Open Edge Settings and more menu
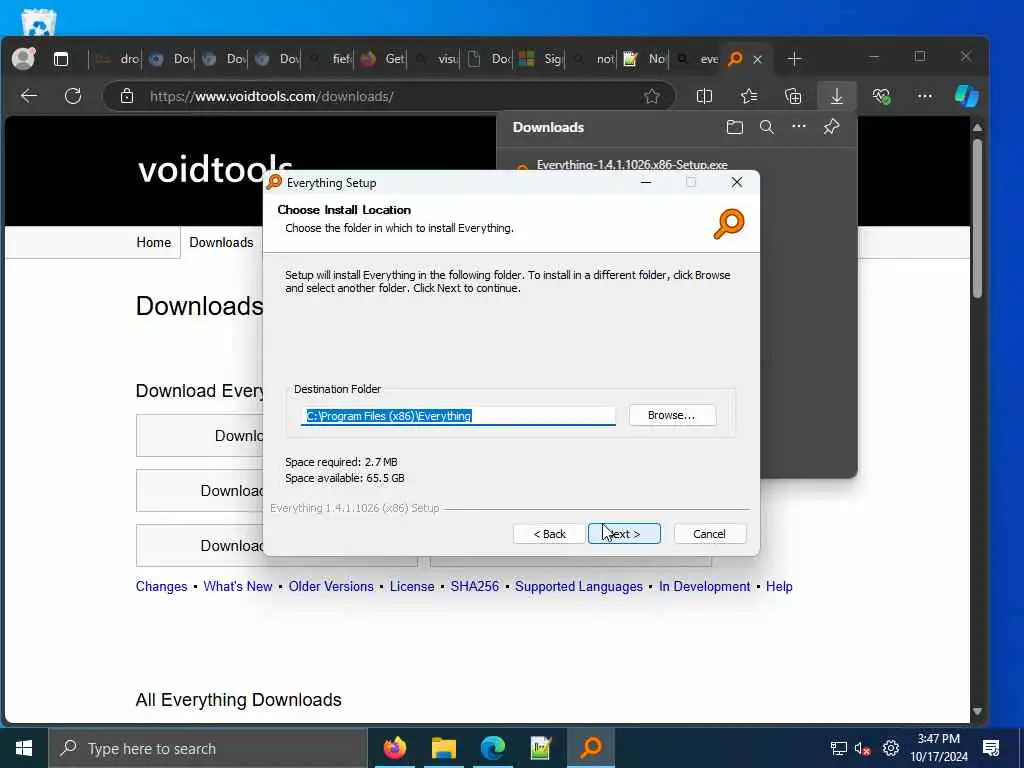1024x768 pixels. coord(925,96)
